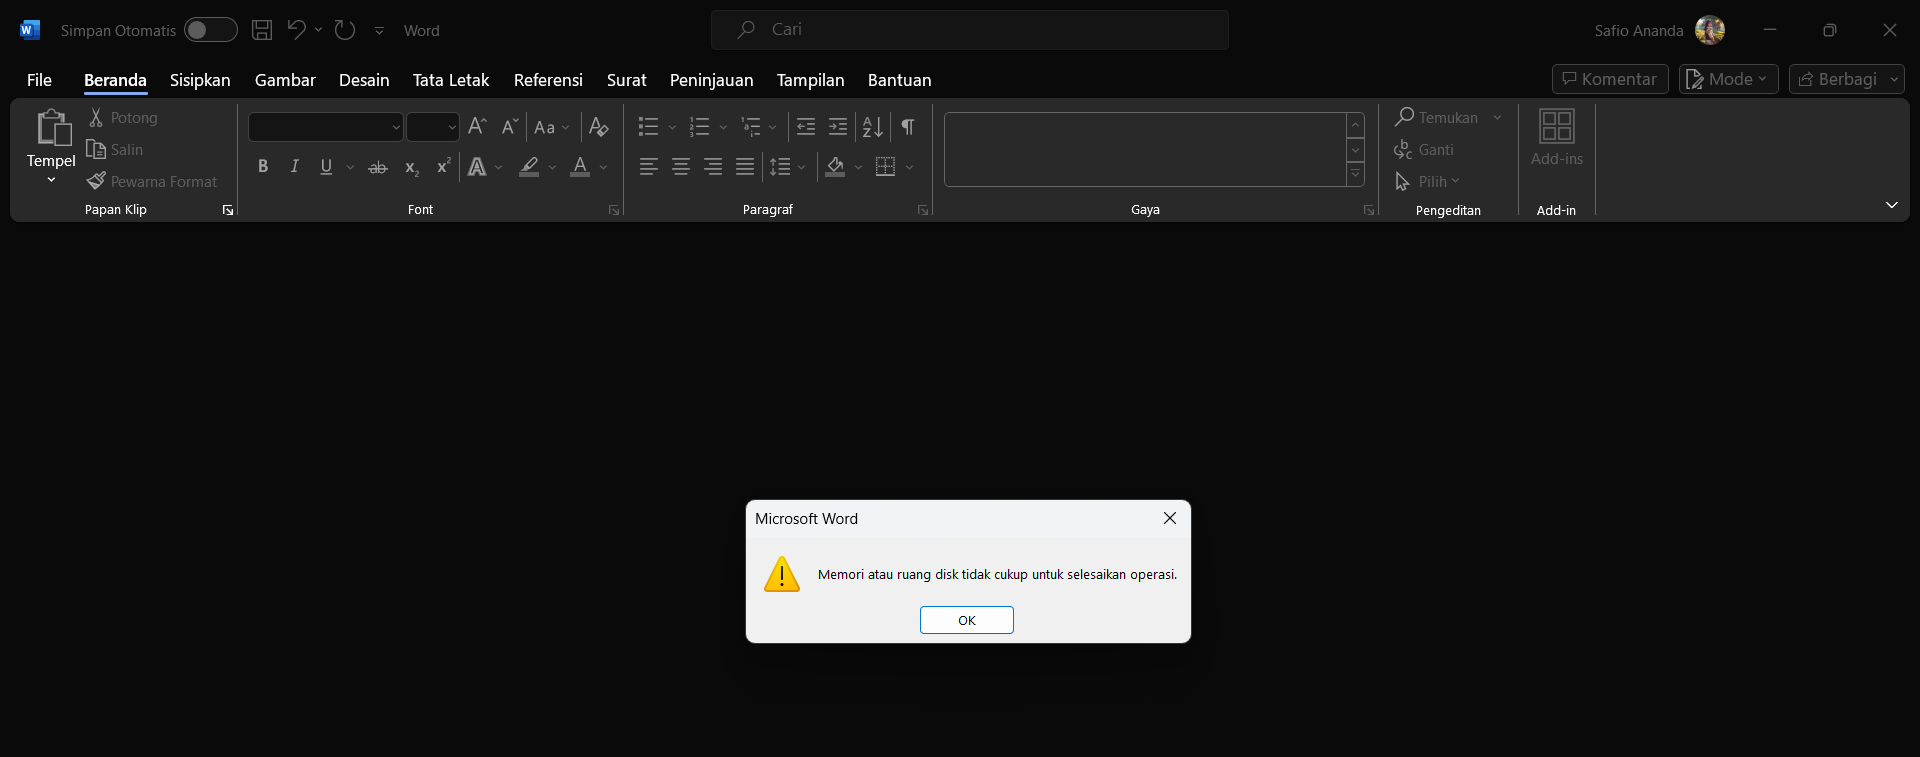Open the Surat tab

tap(626, 80)
